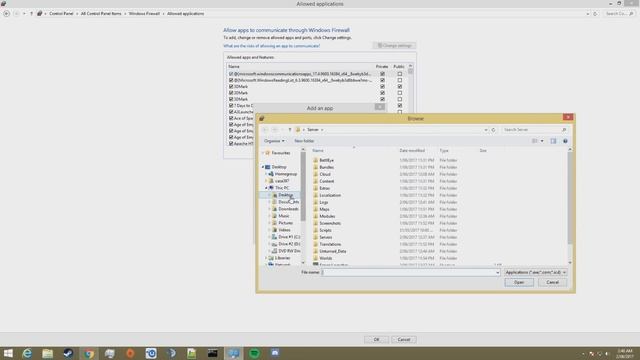640x360 pixels.
Task: Collapse the Desktop root tree node
Action: (x=263, y=167)
